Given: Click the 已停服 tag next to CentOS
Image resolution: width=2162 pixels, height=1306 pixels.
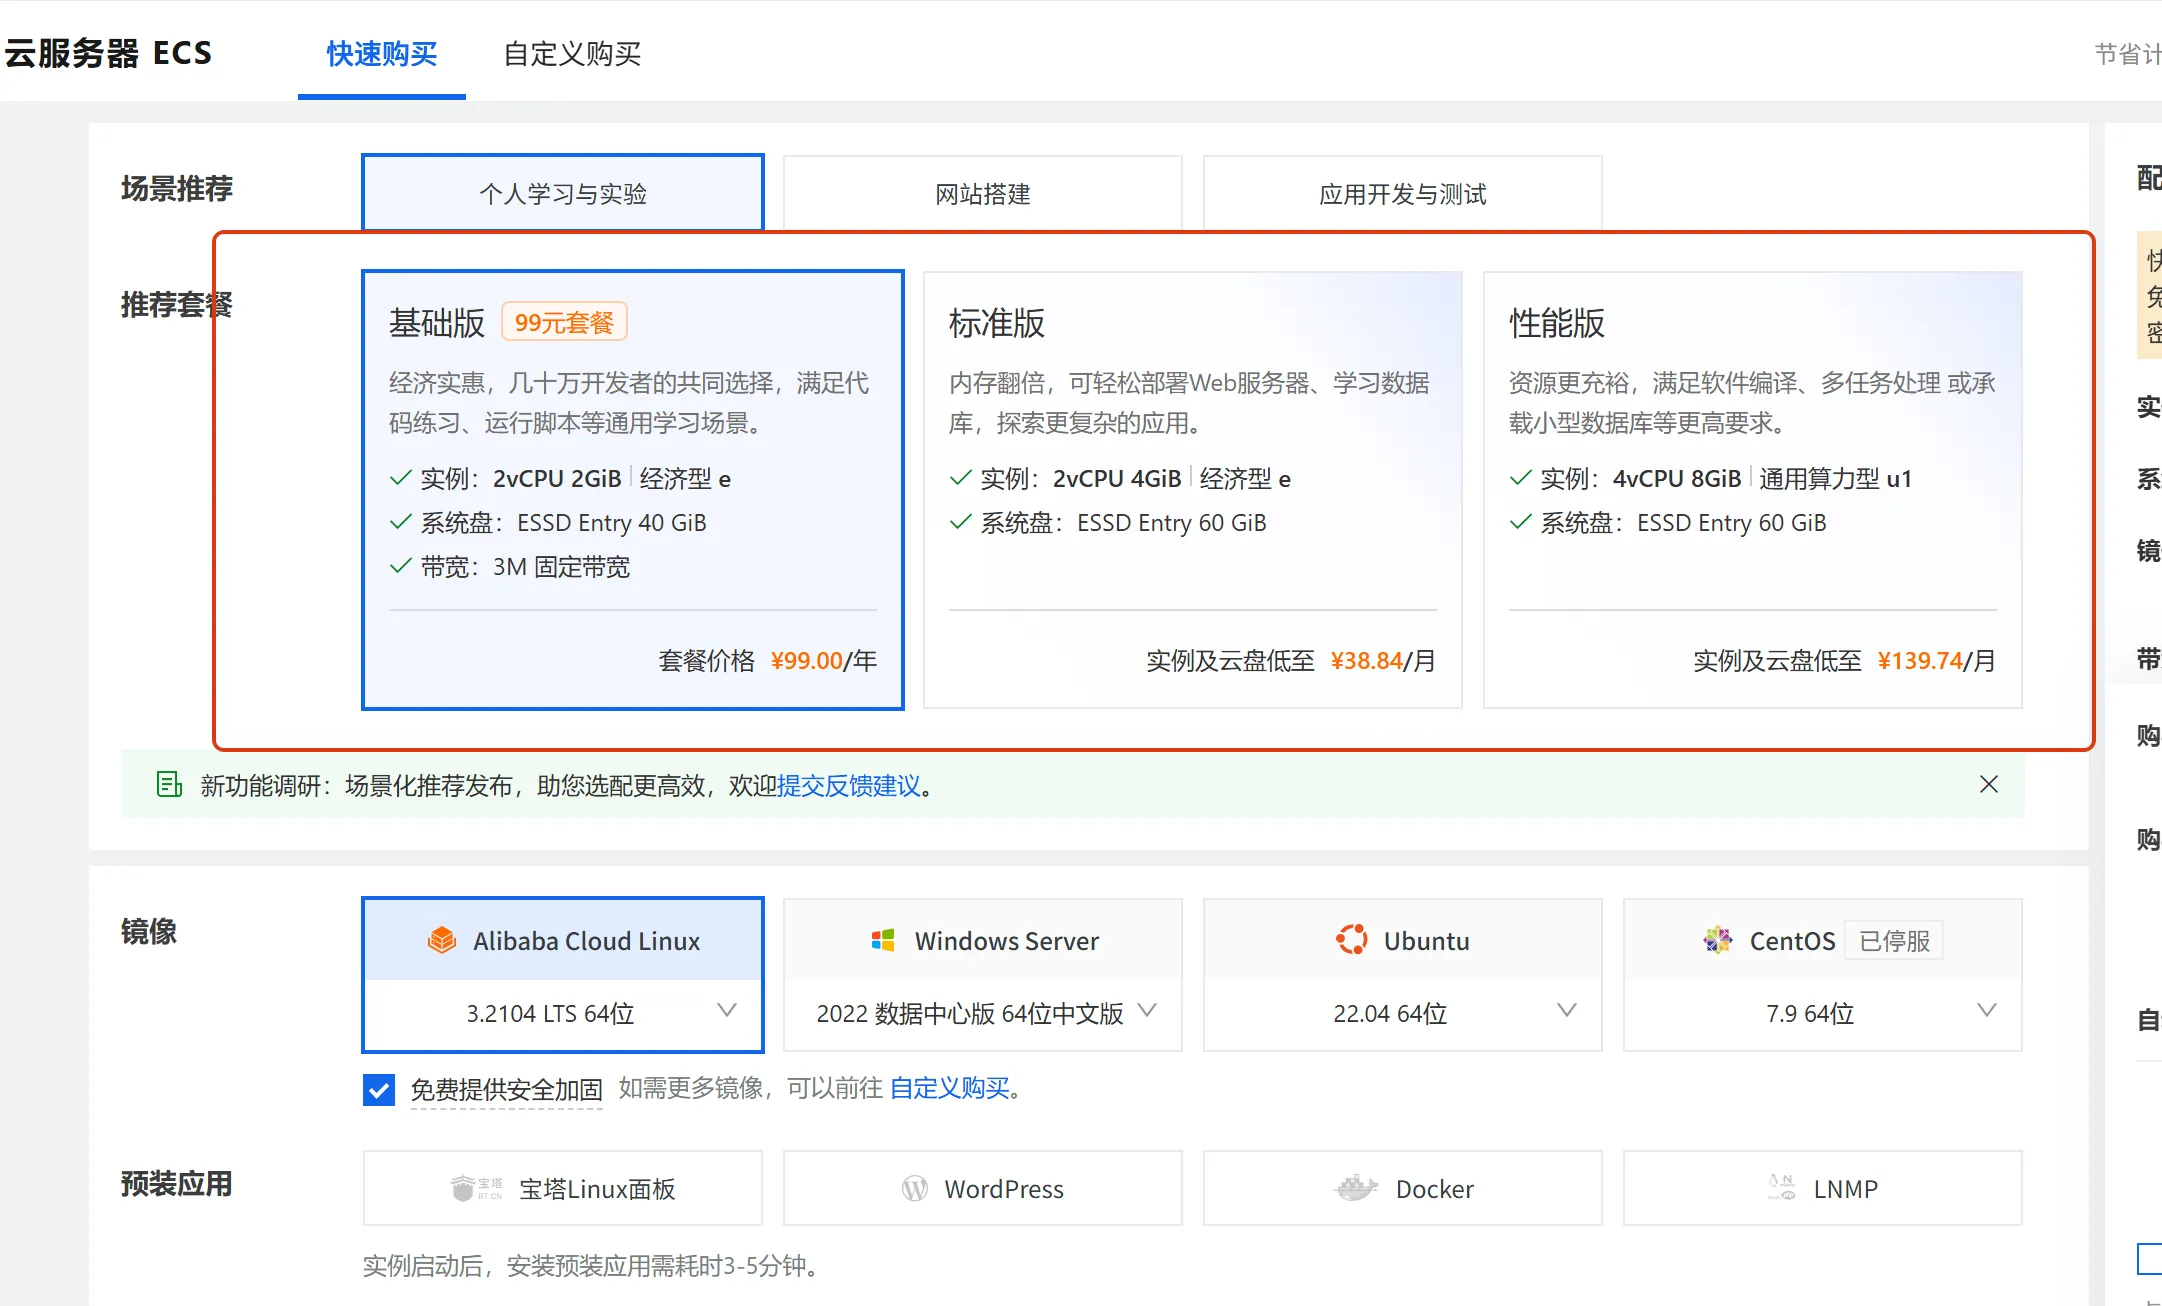Looking at the screenshot, I should pyautogui.click(x=1894, y=940).
